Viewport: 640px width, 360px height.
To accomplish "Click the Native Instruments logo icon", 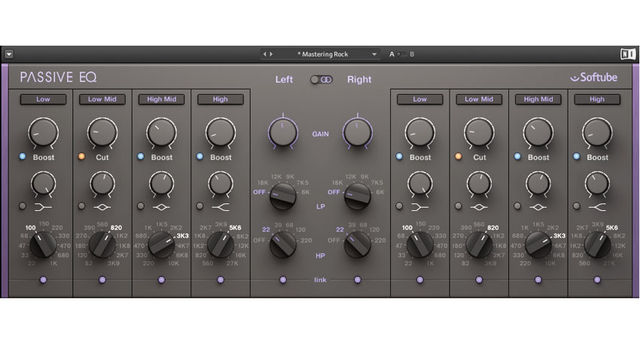I will point(627,54).
